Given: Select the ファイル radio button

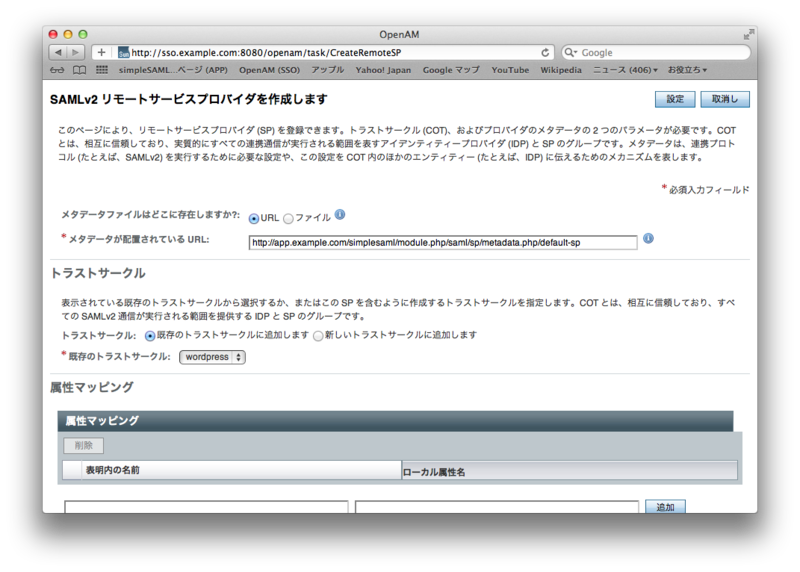Looking at the screenshot, I should (x=289, y=218).
